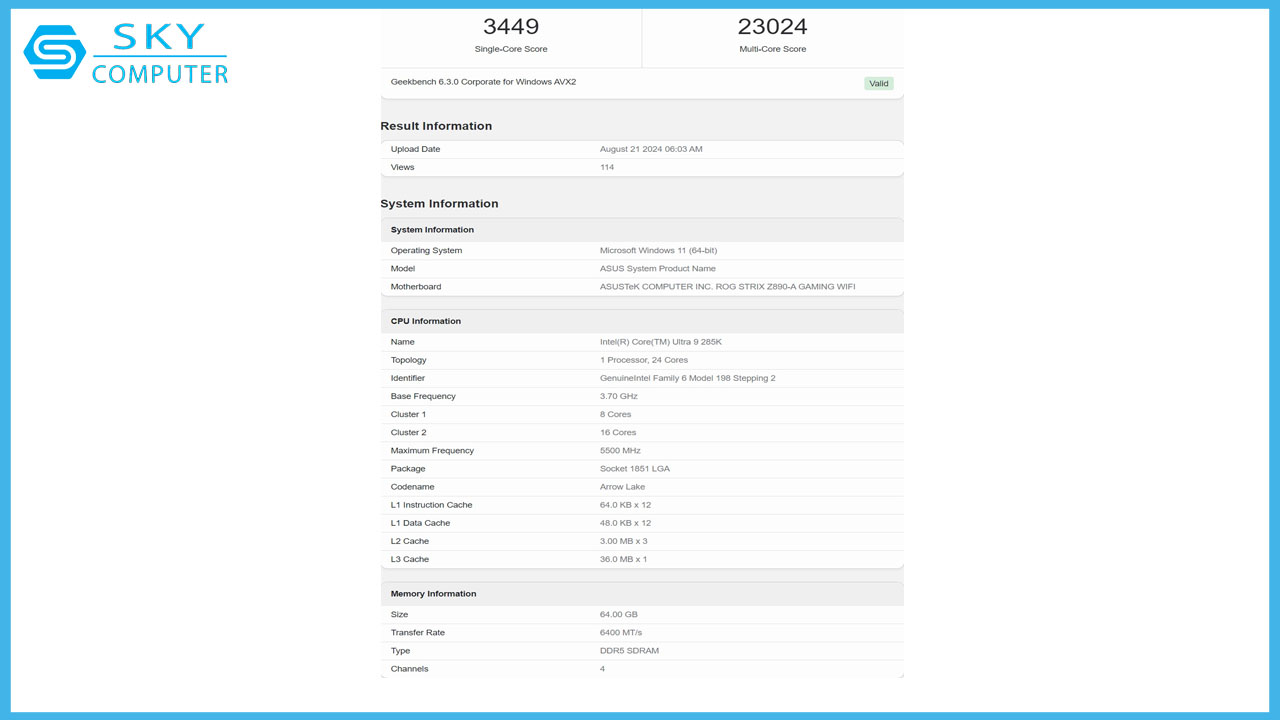Click the ROG STRIX Z890-A motherboard entry
This screenshot has width=1280, height=720.
click(x=727, y=286)
